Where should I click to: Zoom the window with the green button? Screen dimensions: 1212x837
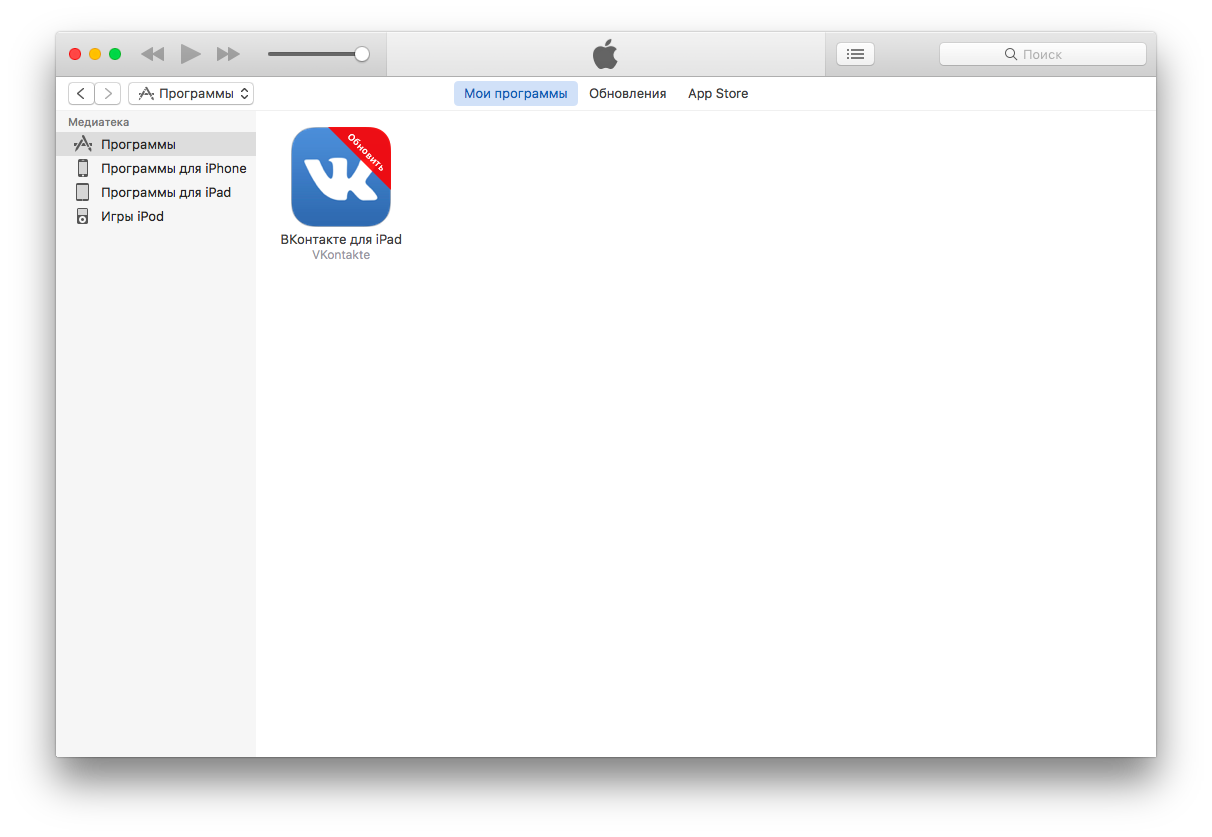115,54
